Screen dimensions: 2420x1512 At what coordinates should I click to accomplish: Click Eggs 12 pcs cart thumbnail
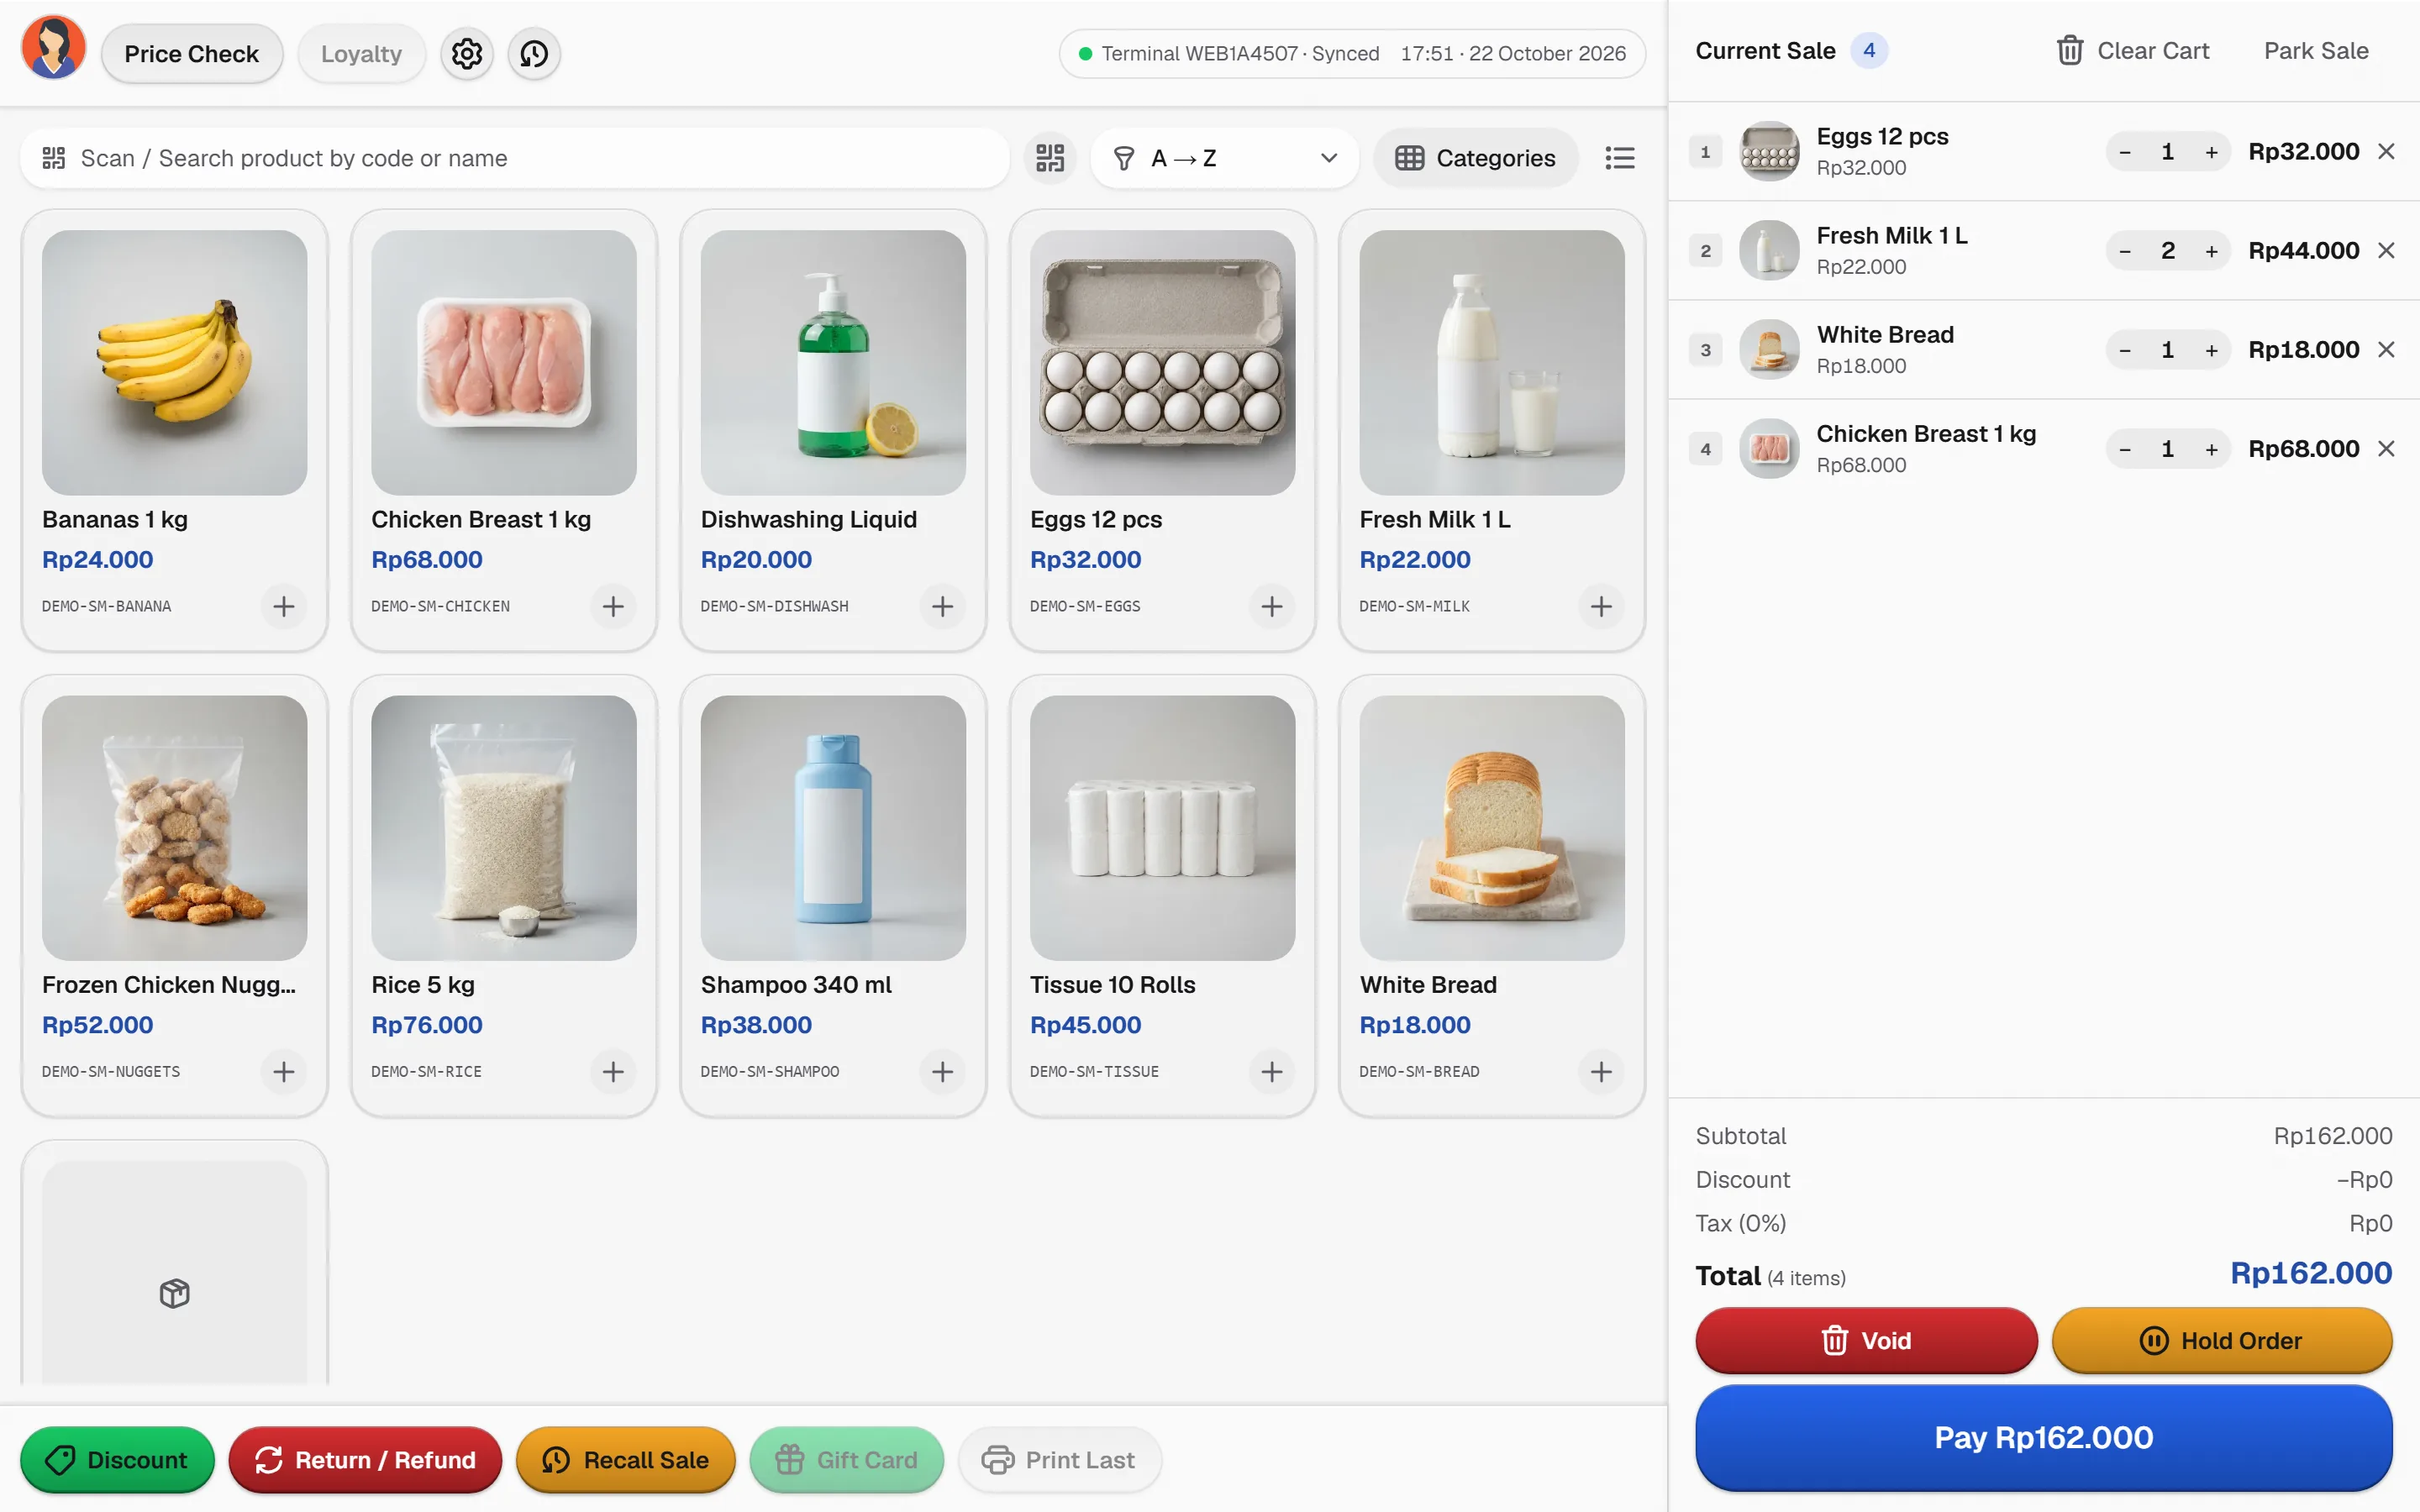[x=1769, y=151]
